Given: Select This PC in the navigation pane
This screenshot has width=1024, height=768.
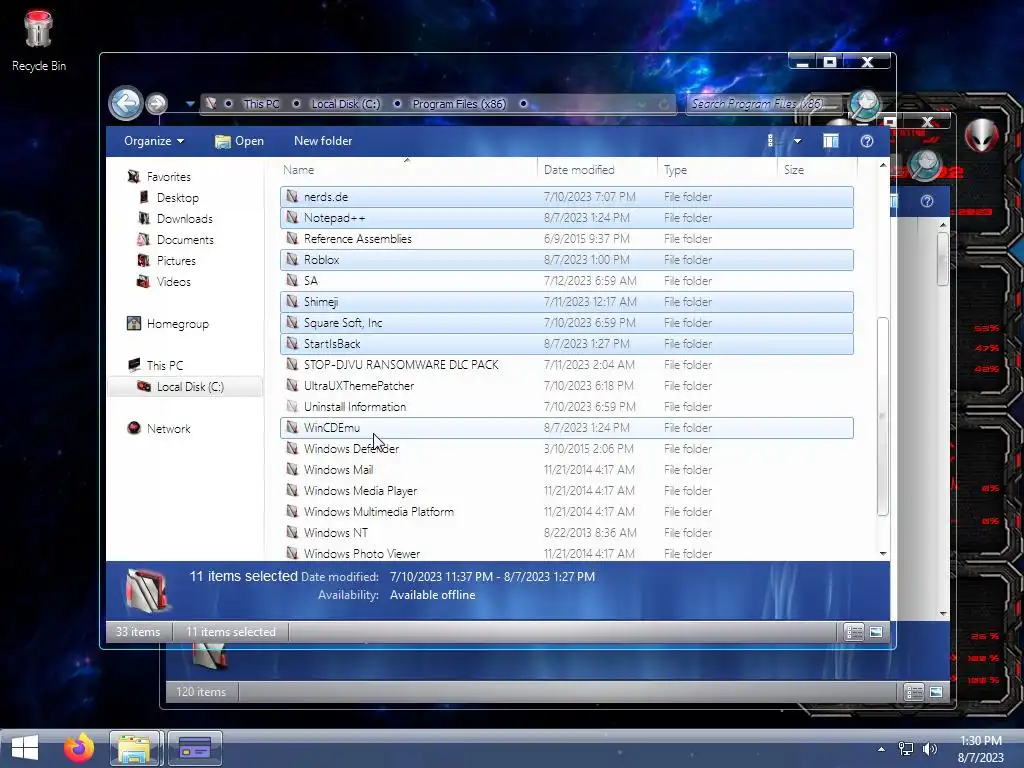Looking at the screenshot, I should pos(164,366).
